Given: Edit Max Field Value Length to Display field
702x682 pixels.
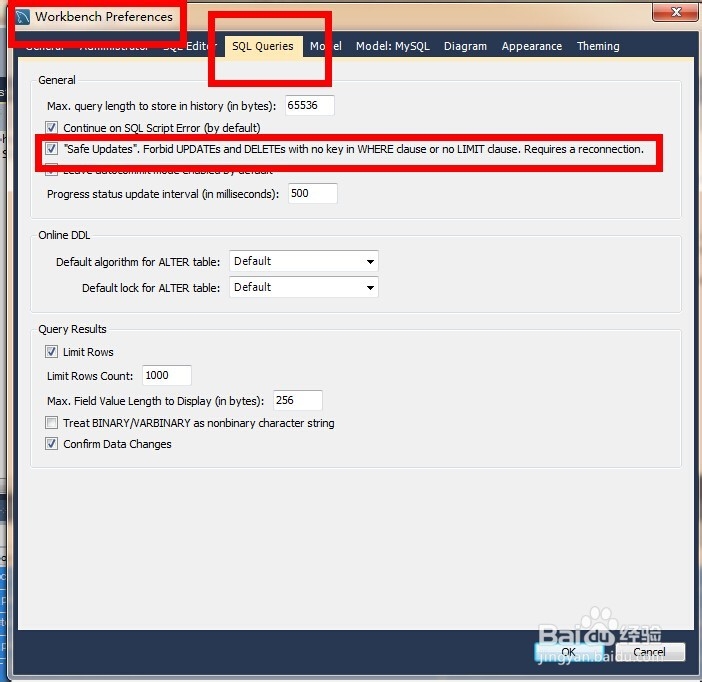Looking at the screenshot, I should [298, 400].
